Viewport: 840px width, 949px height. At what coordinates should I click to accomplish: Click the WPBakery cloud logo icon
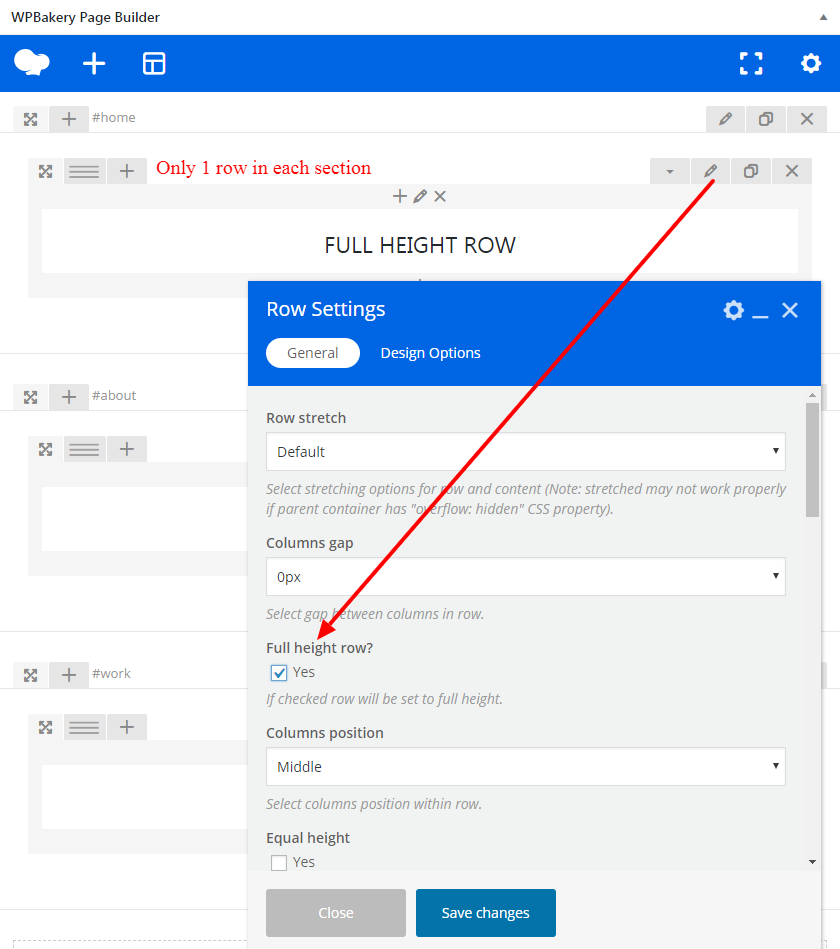tap(32, 63)
